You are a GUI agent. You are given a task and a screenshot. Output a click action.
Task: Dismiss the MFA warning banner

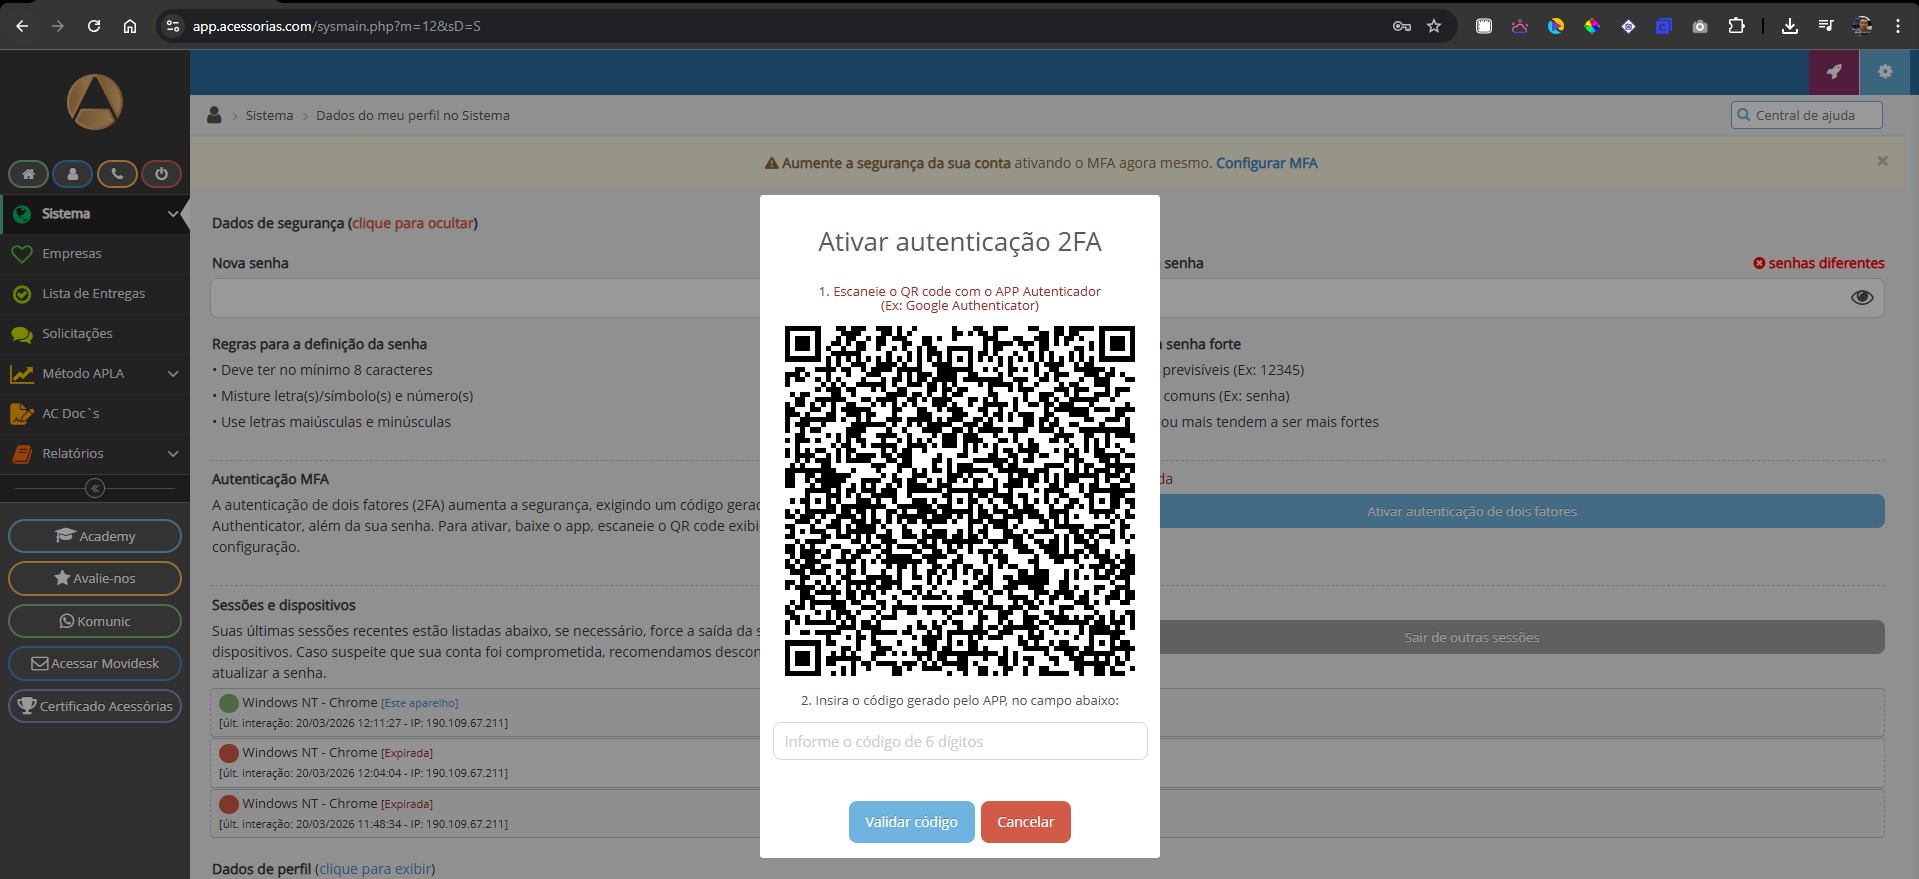pos(1882,161)
